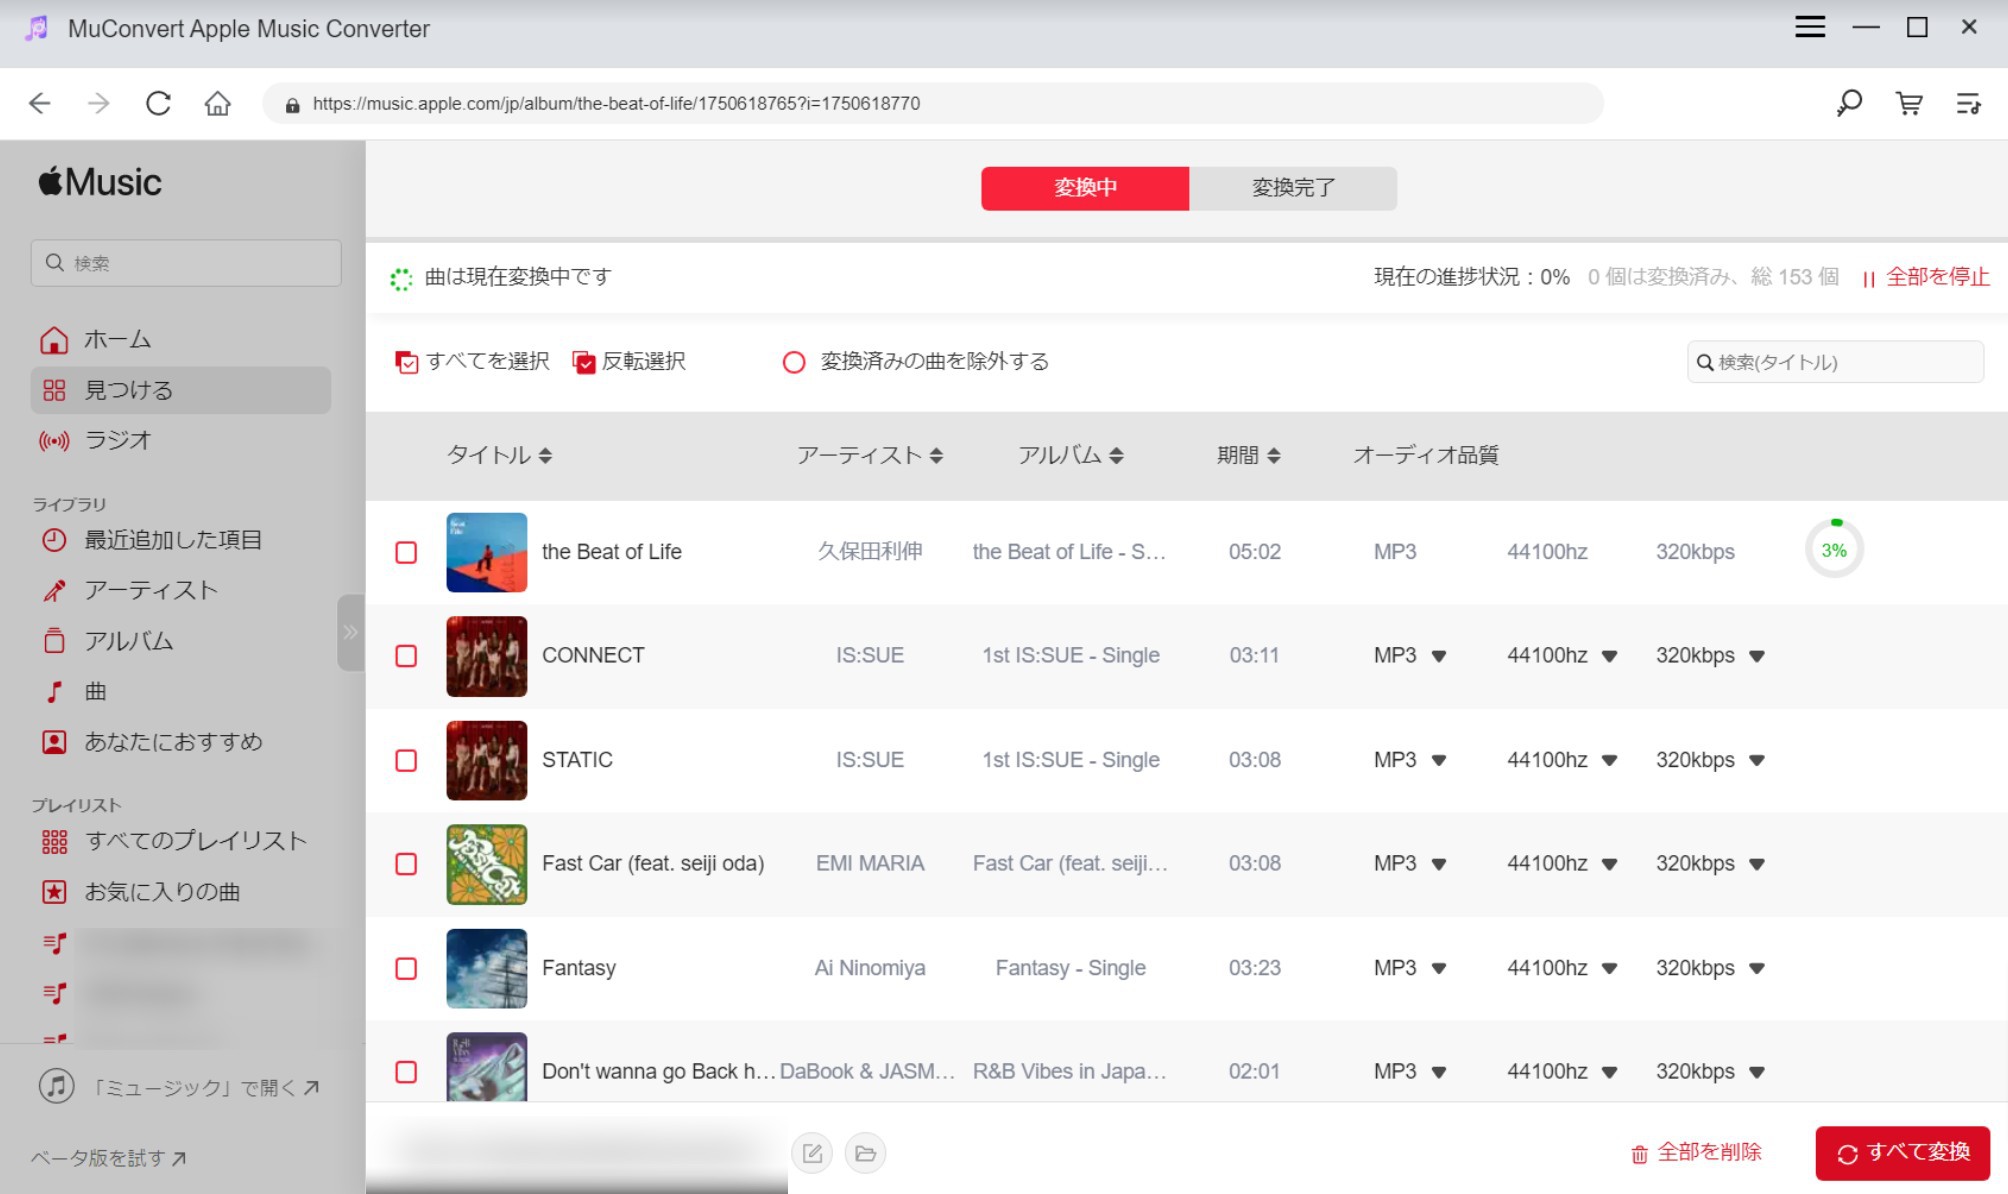The width and height of the screenshot is (2008, 1194).
Task: Go to home page icon in toolbar
Action: (217, 103)
